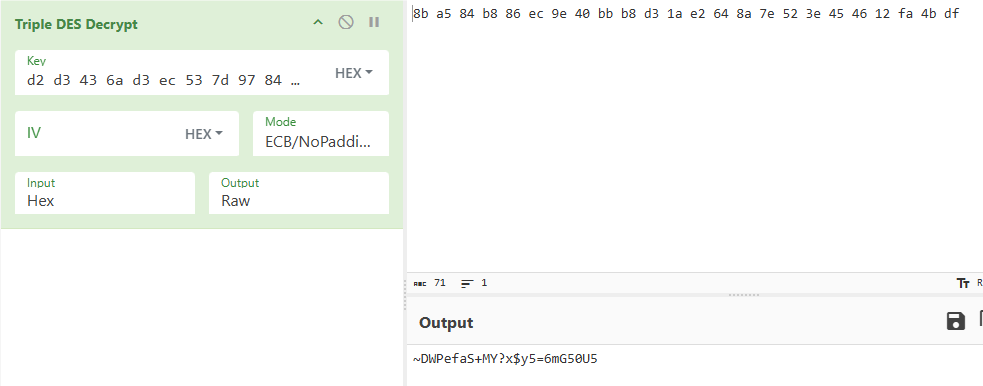Click into the Key value field

[x=164, y=80]
